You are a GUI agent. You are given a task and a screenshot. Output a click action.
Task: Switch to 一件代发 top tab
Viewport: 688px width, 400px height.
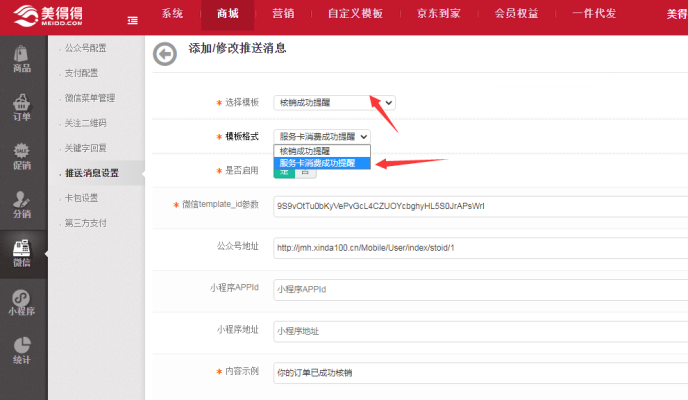(594, 14)
